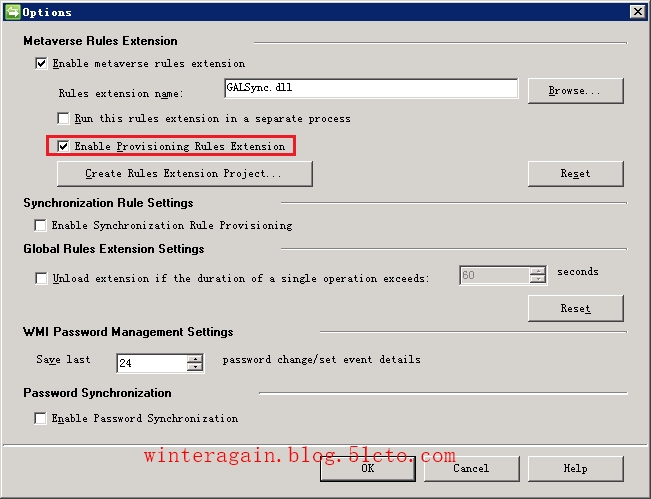The width and height of the screenshot is (651, 499).
Task: Decrease the seconds timeout spinner
Action: [x=538, y=279]
